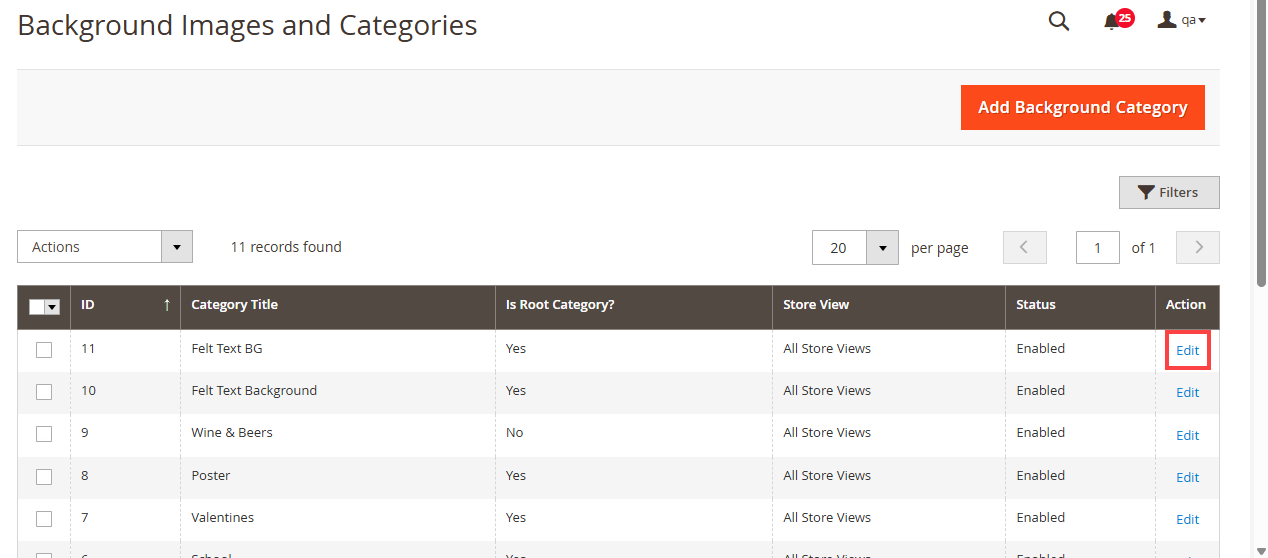The image size is (1268, 558).
Task: Open header select-all checkbox dropdown
Action: point(52,307)
